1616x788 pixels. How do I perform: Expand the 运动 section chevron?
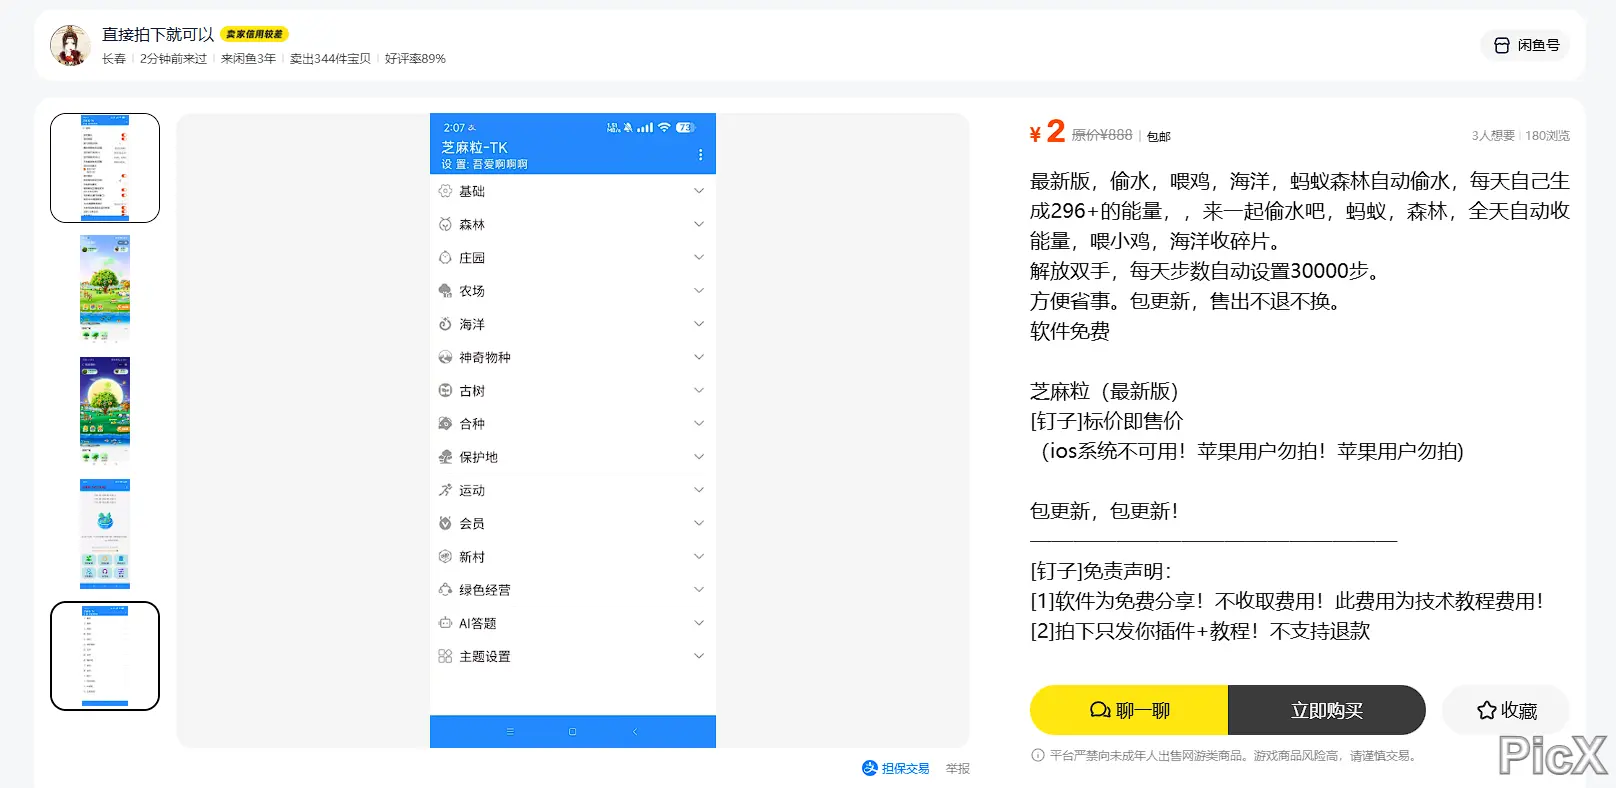pos(699,490)
